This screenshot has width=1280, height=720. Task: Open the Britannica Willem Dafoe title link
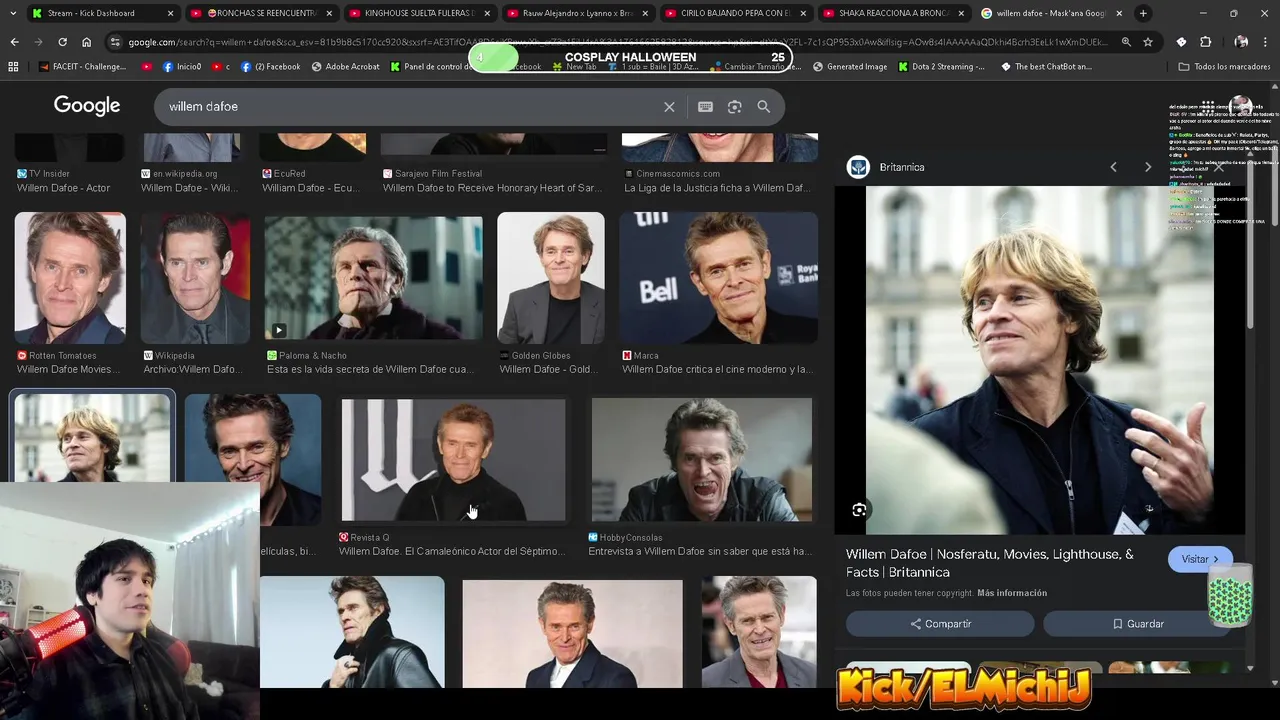990,563
